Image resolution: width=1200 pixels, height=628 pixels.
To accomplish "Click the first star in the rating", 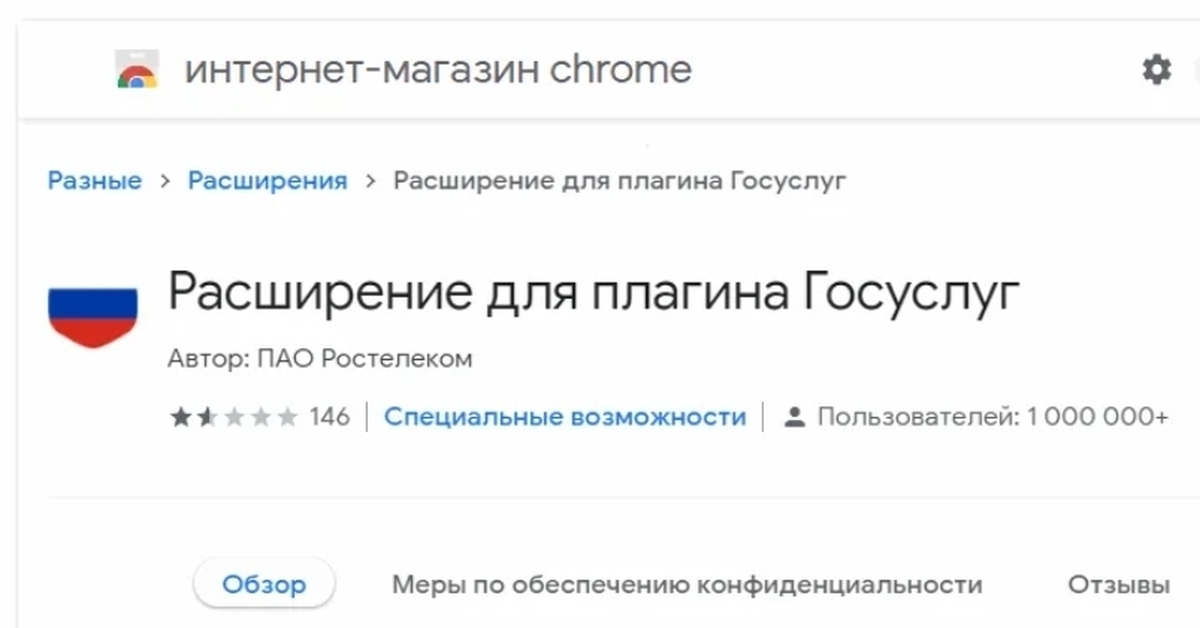I will coord(181,417).
